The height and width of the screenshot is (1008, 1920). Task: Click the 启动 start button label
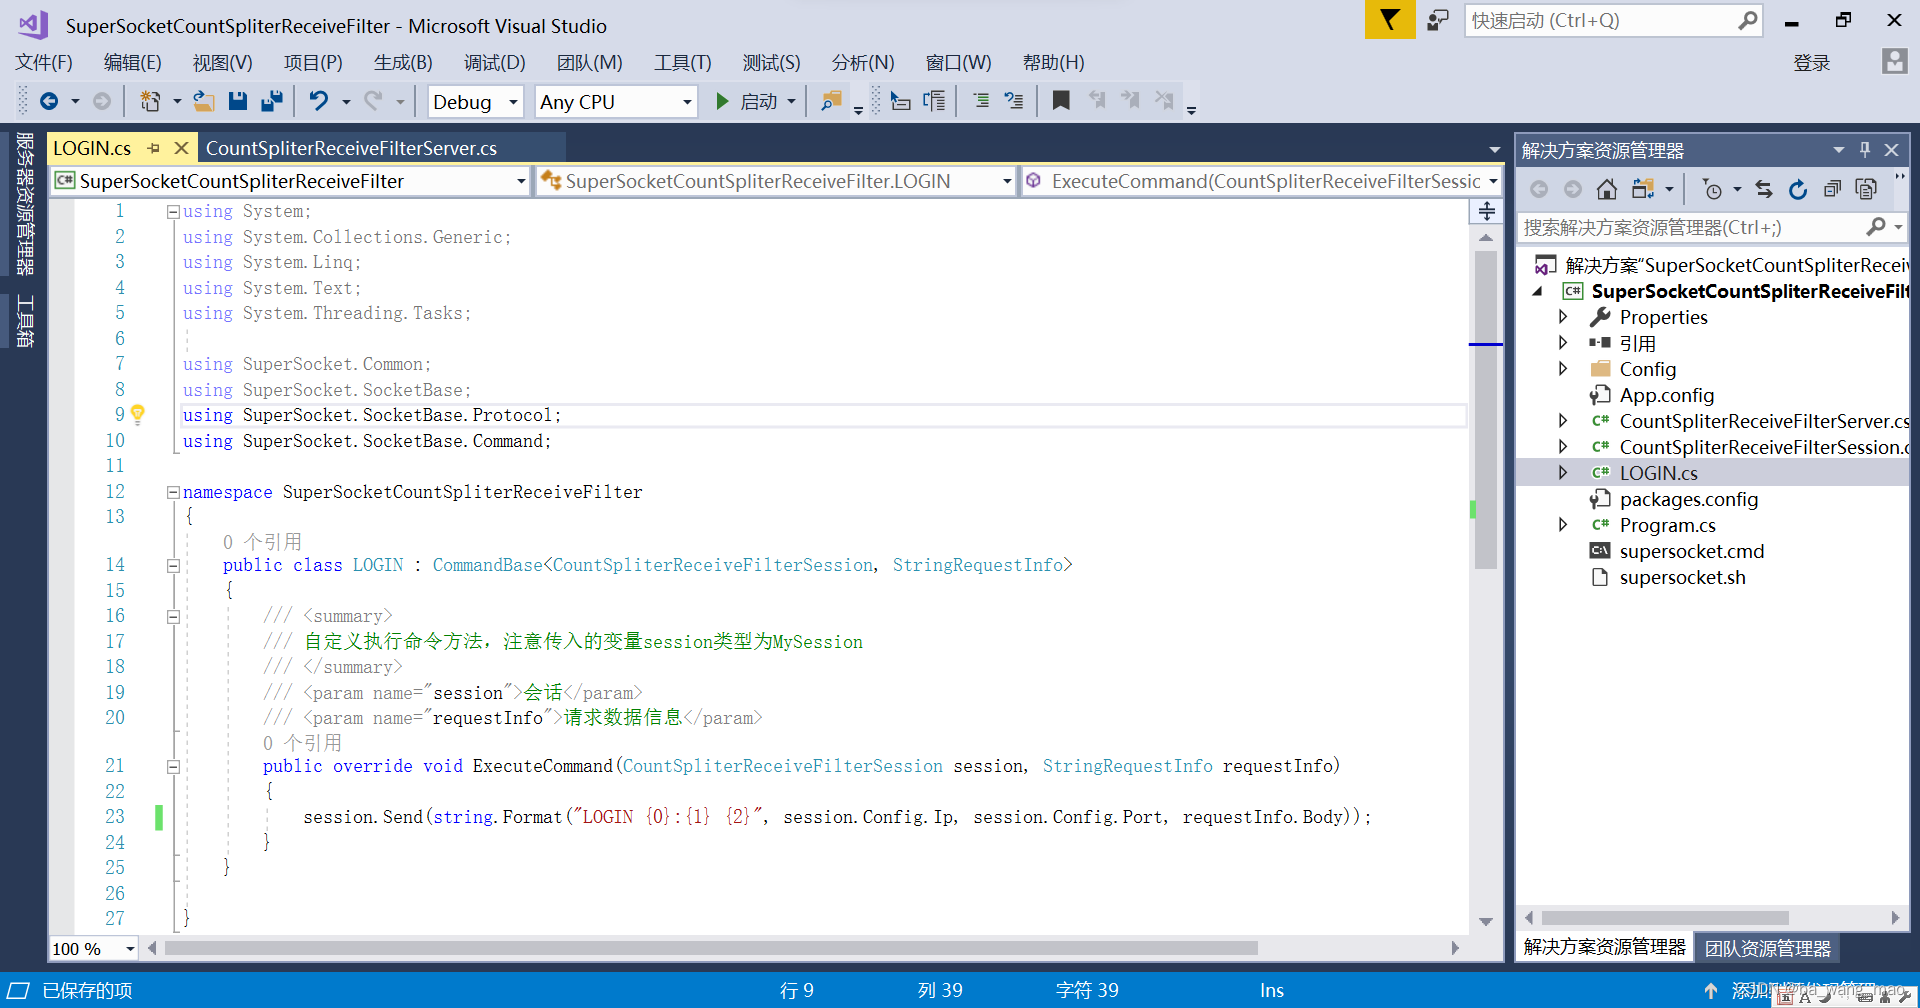coord(759,102)
